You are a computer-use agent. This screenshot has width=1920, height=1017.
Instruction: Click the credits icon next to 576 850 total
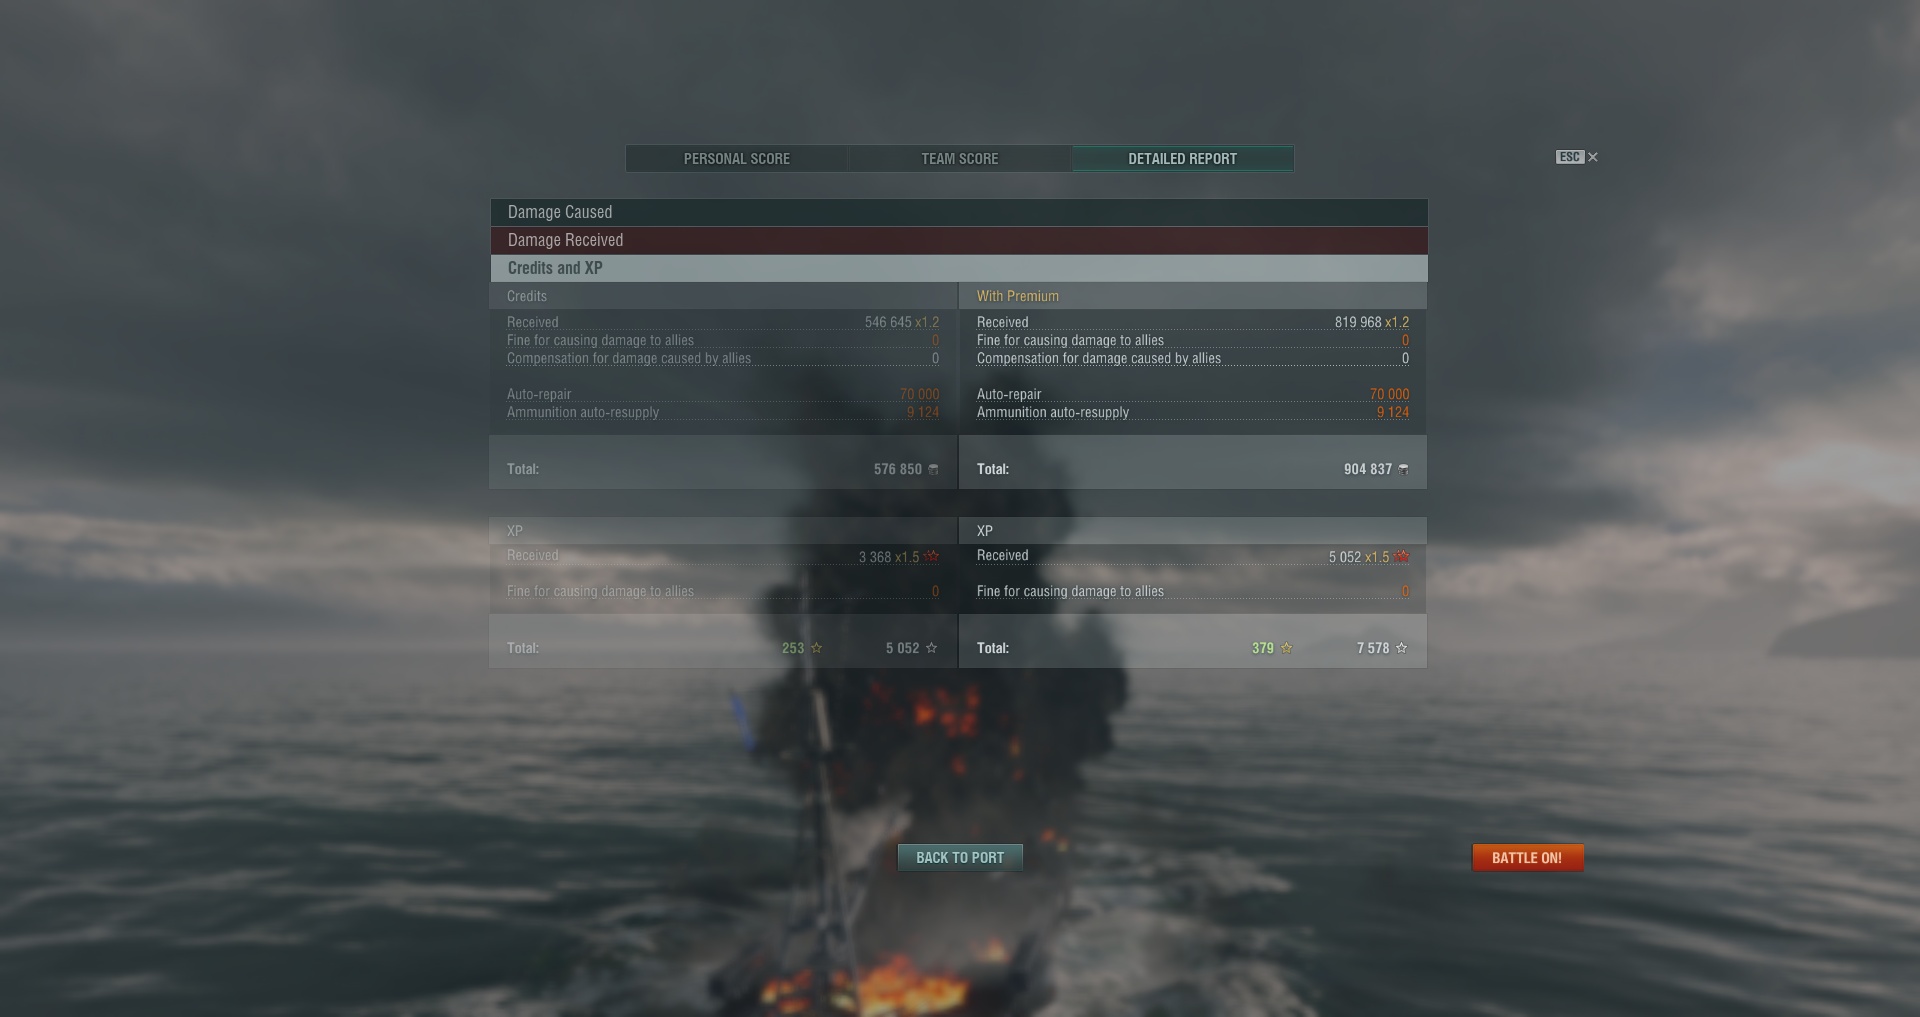[933, 469]
